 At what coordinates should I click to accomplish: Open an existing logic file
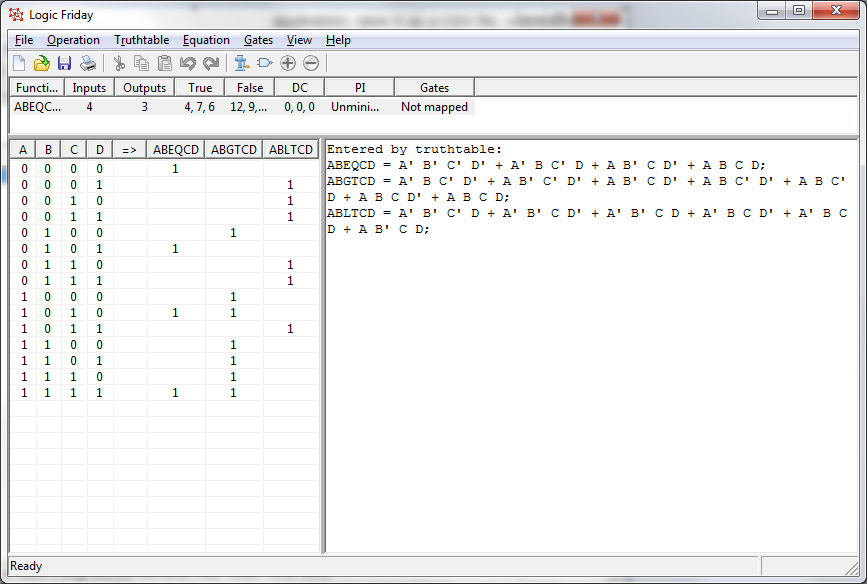click(41, 62)
